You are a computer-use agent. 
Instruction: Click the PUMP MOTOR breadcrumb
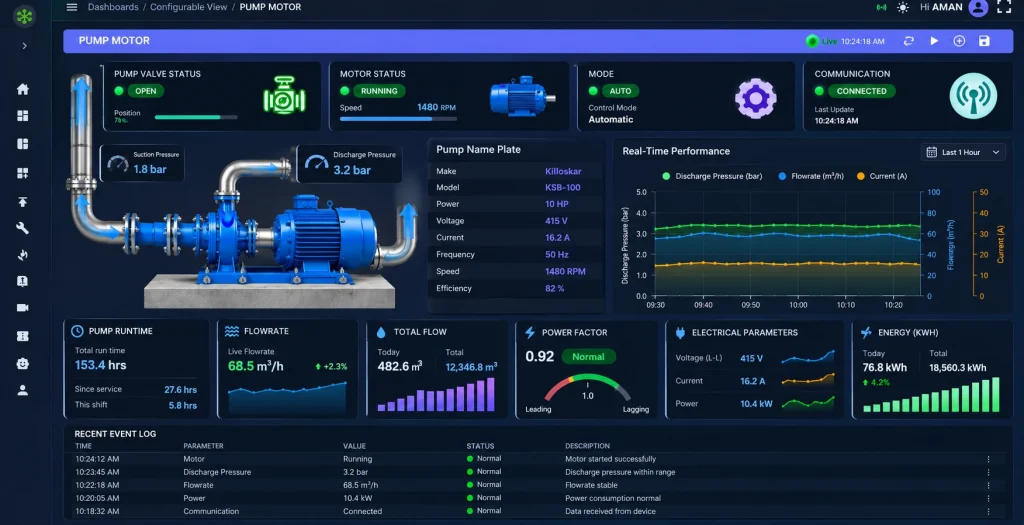pos(270,7)
